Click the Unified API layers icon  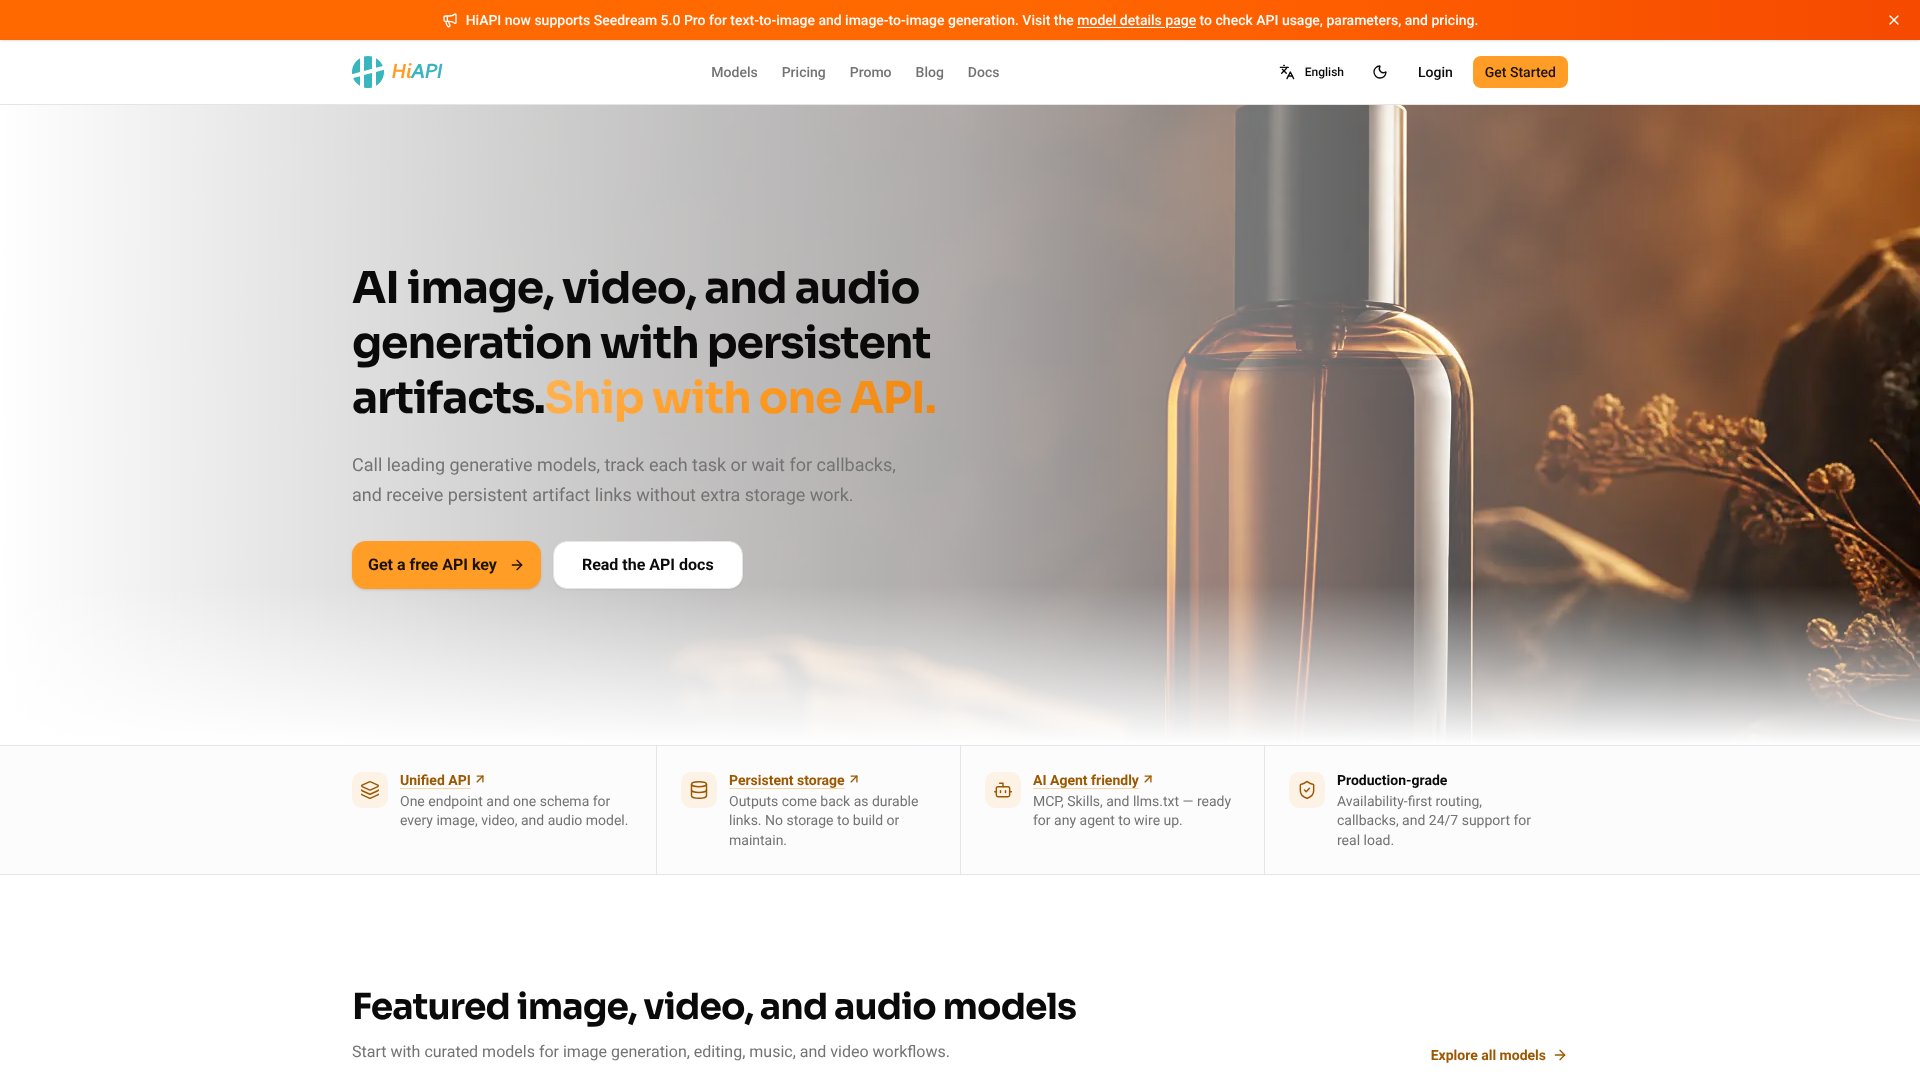click(x=370, y=790)
